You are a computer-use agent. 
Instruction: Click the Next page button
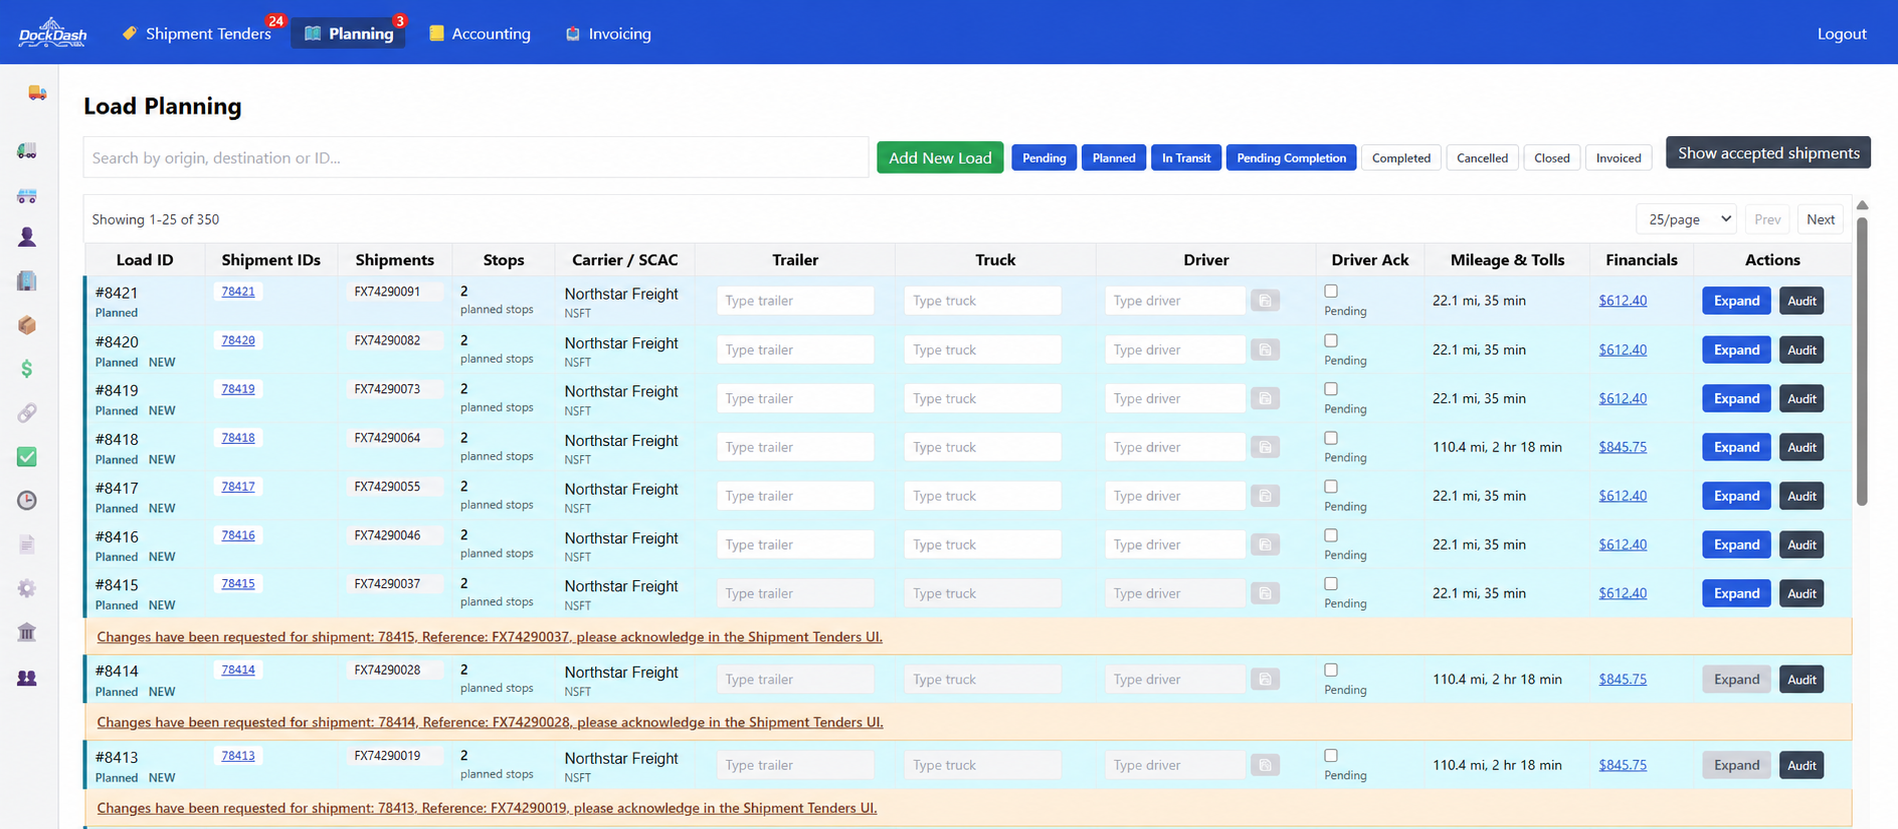click(x=1820, y=219)
